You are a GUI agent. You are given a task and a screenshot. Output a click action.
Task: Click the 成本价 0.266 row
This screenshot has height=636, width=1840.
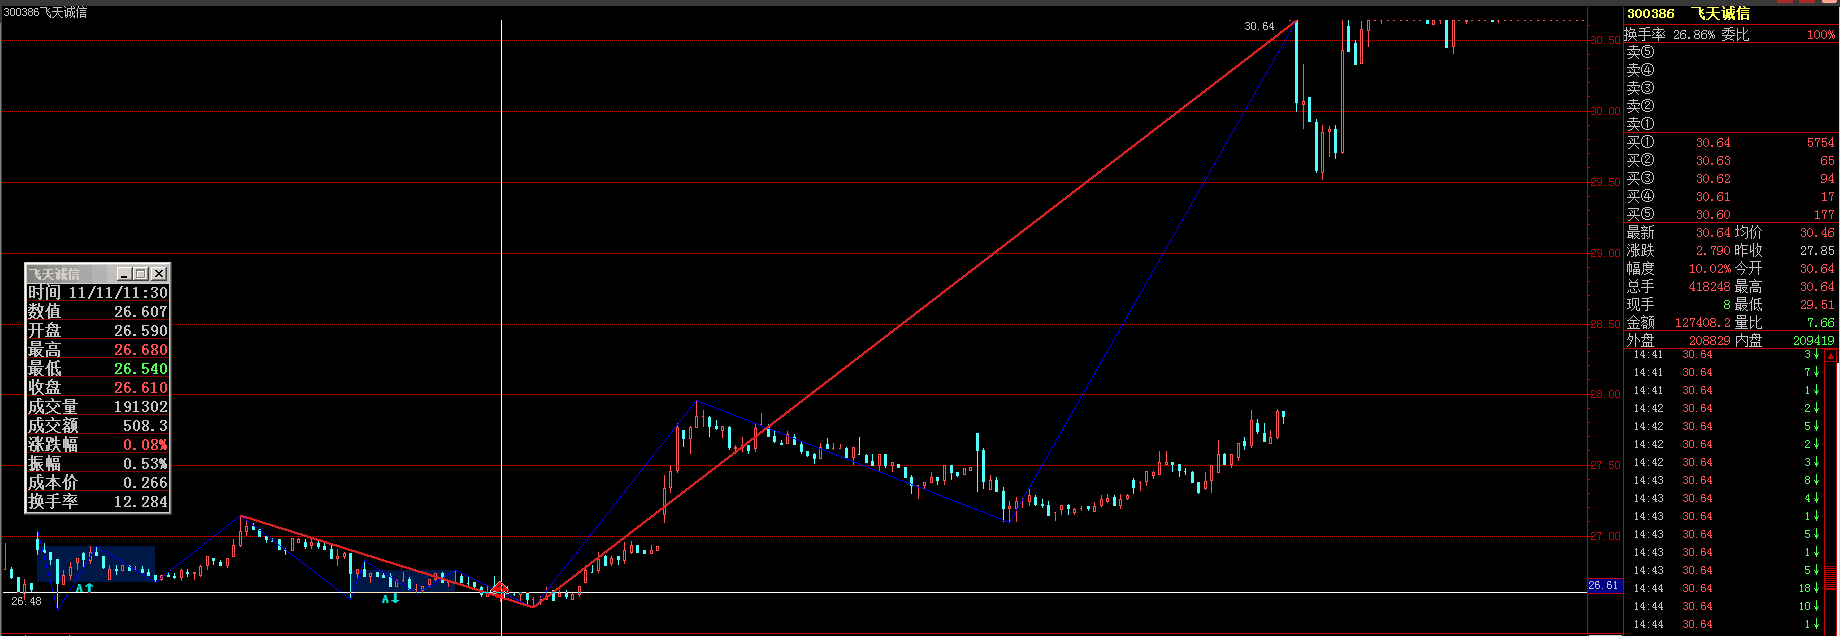[98, 483]
